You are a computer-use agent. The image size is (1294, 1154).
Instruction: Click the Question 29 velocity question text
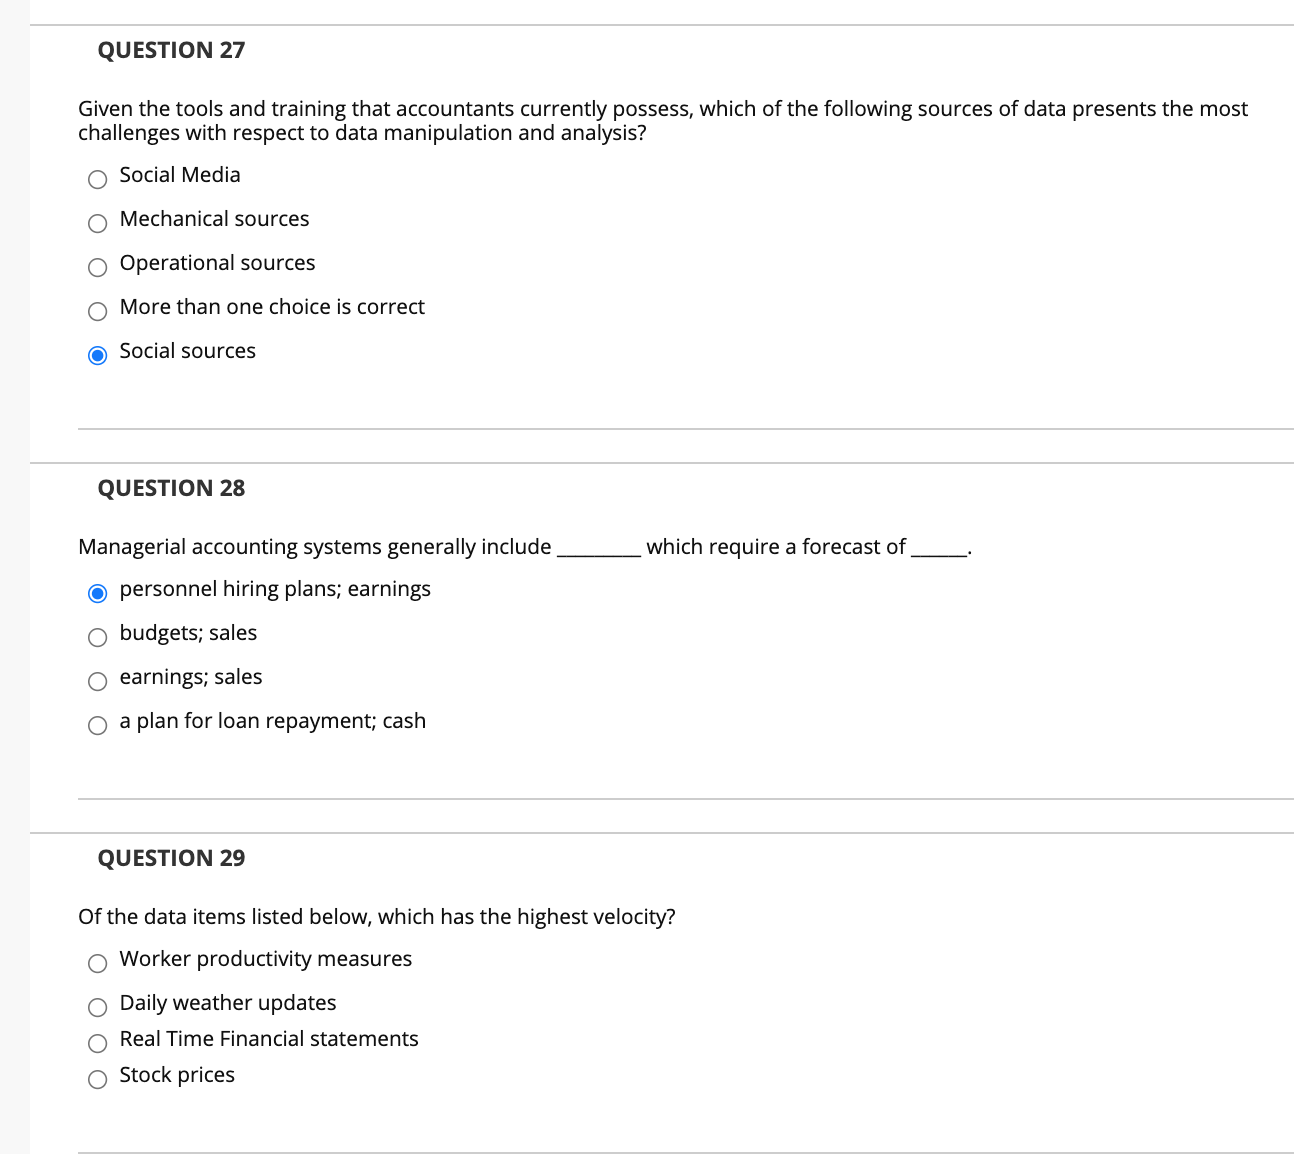pyautogui.click(x=377, y=916)
